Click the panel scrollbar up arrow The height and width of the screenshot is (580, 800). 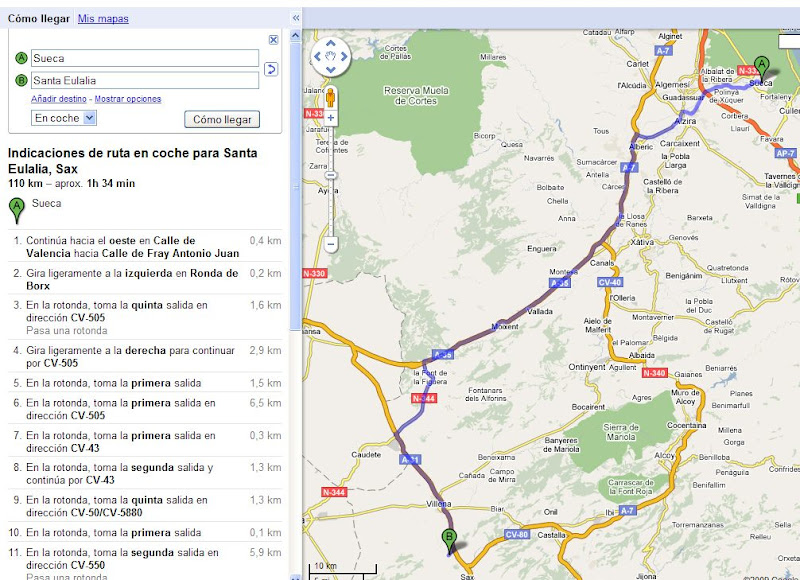pos(295,36)
